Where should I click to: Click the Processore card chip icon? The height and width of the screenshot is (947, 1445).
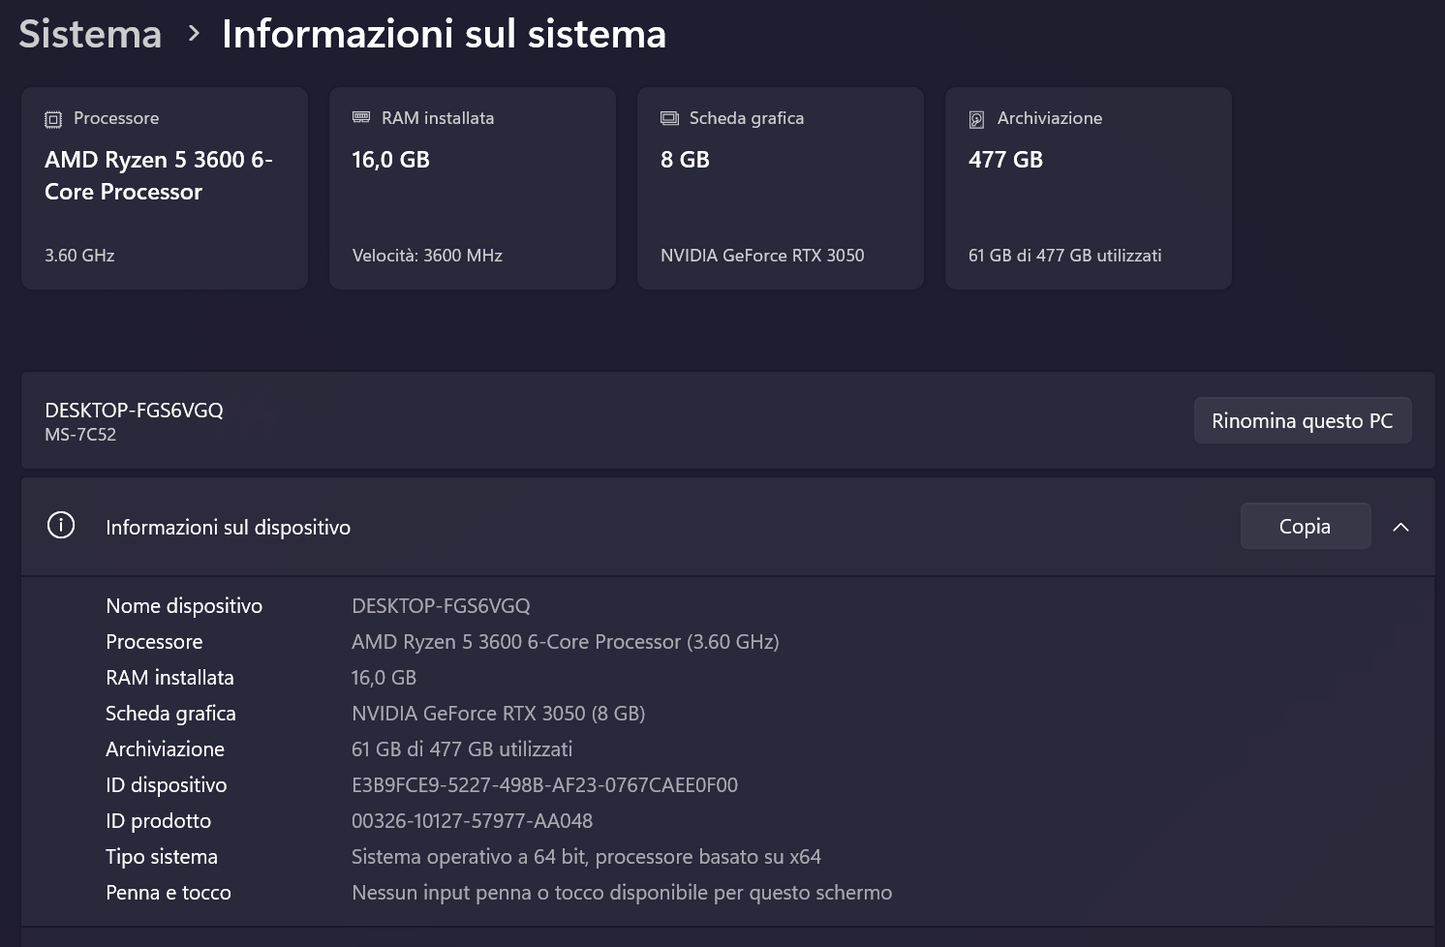click(x=53, y=119)
